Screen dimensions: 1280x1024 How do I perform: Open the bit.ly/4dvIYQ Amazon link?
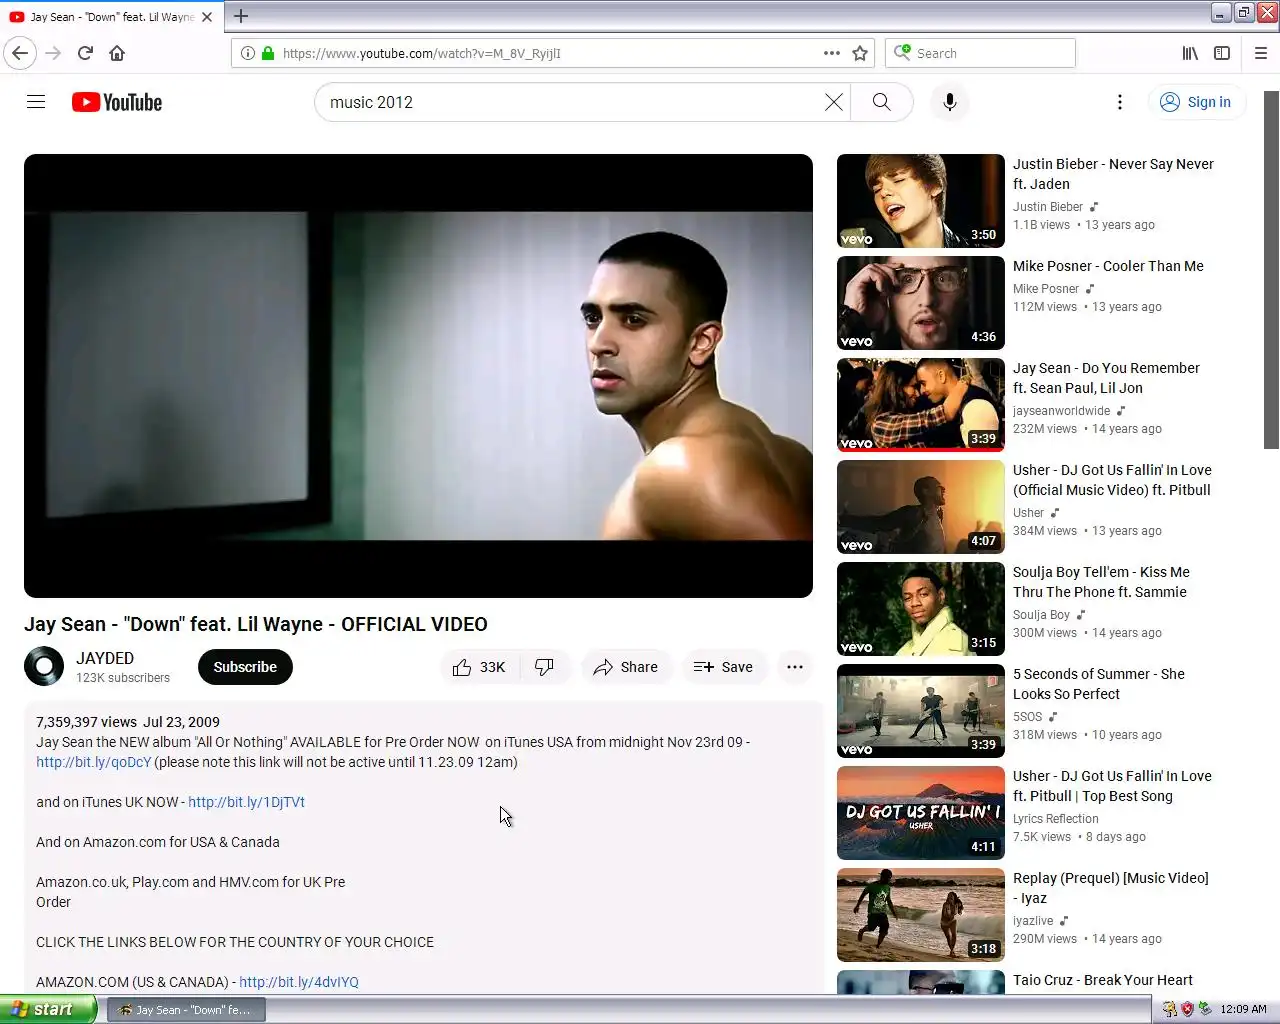[x=299, y=982]
